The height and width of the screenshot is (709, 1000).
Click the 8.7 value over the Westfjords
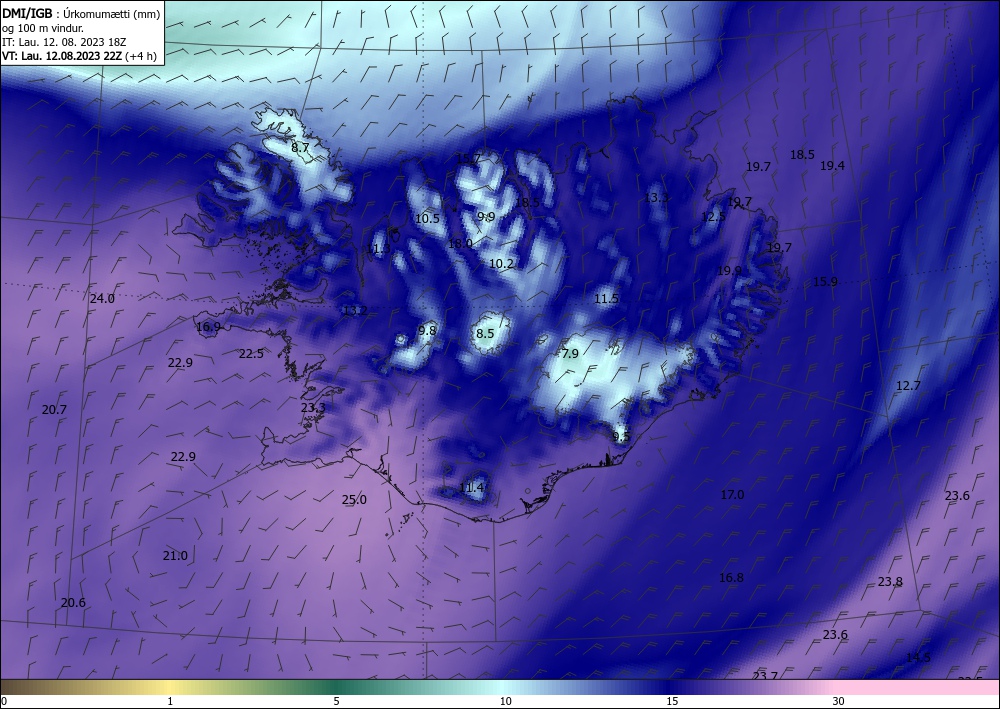point(300,147)
